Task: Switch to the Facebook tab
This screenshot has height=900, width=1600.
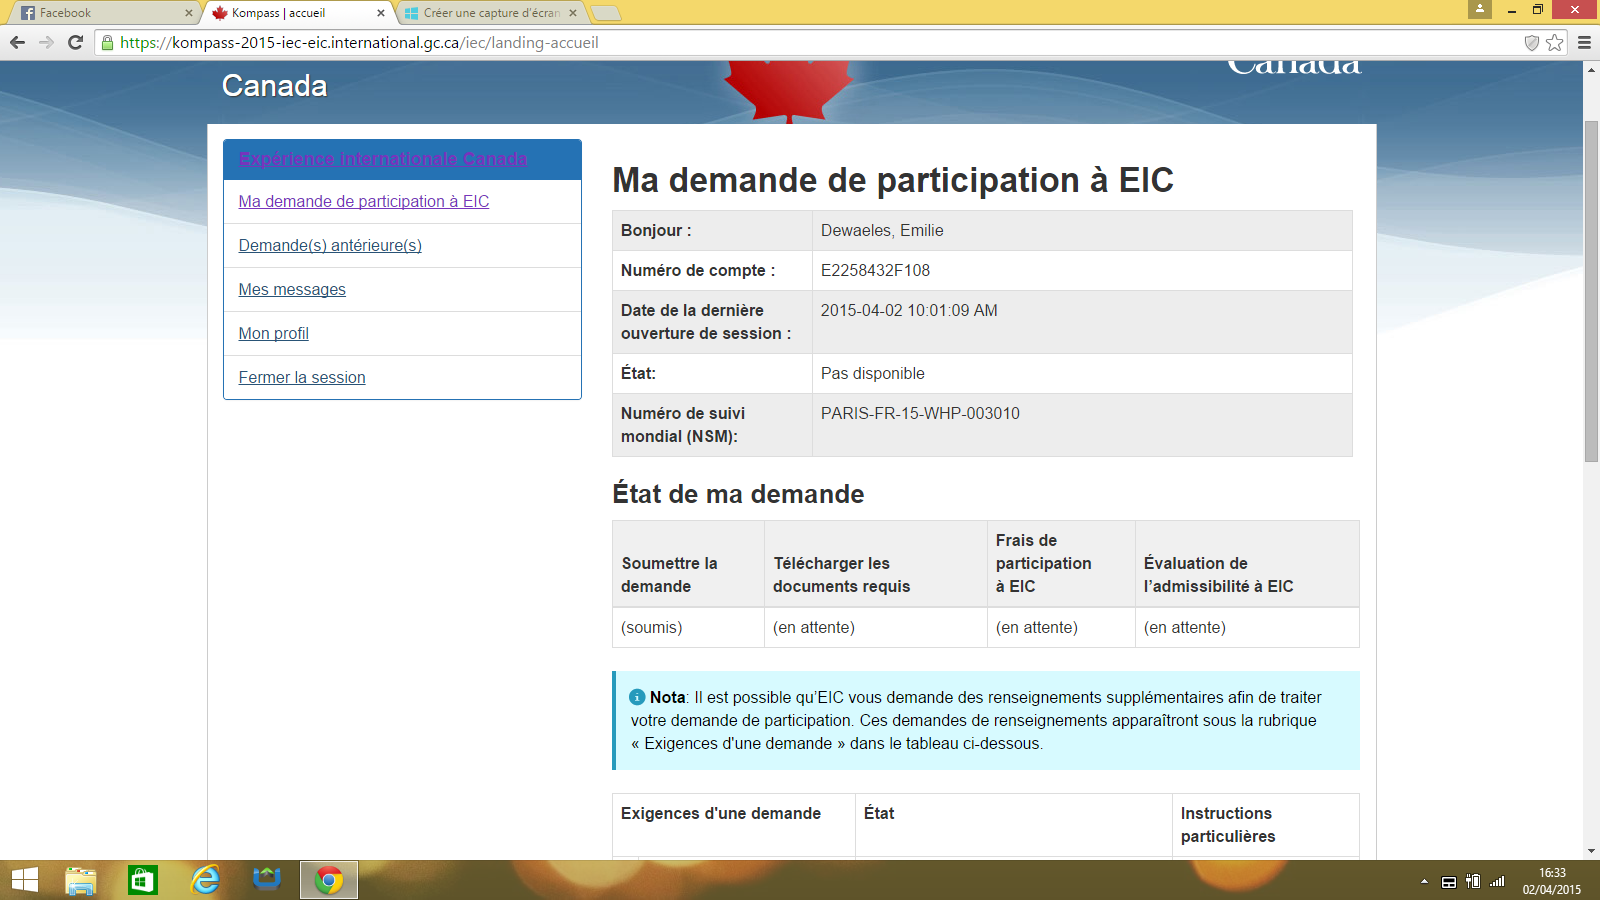Action: tap(100, 13)
